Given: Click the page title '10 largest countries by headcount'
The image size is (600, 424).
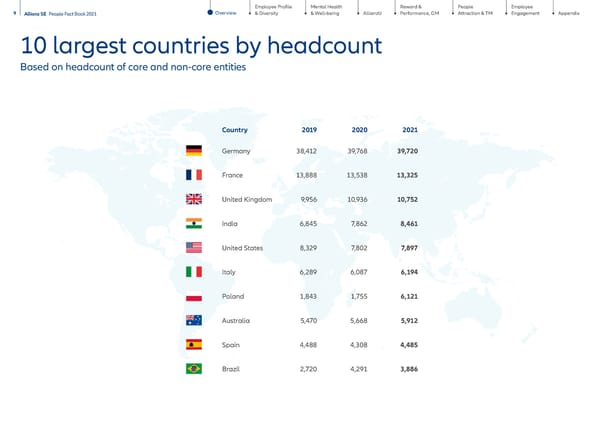Looking at the screenshot, I should (201, 46).
